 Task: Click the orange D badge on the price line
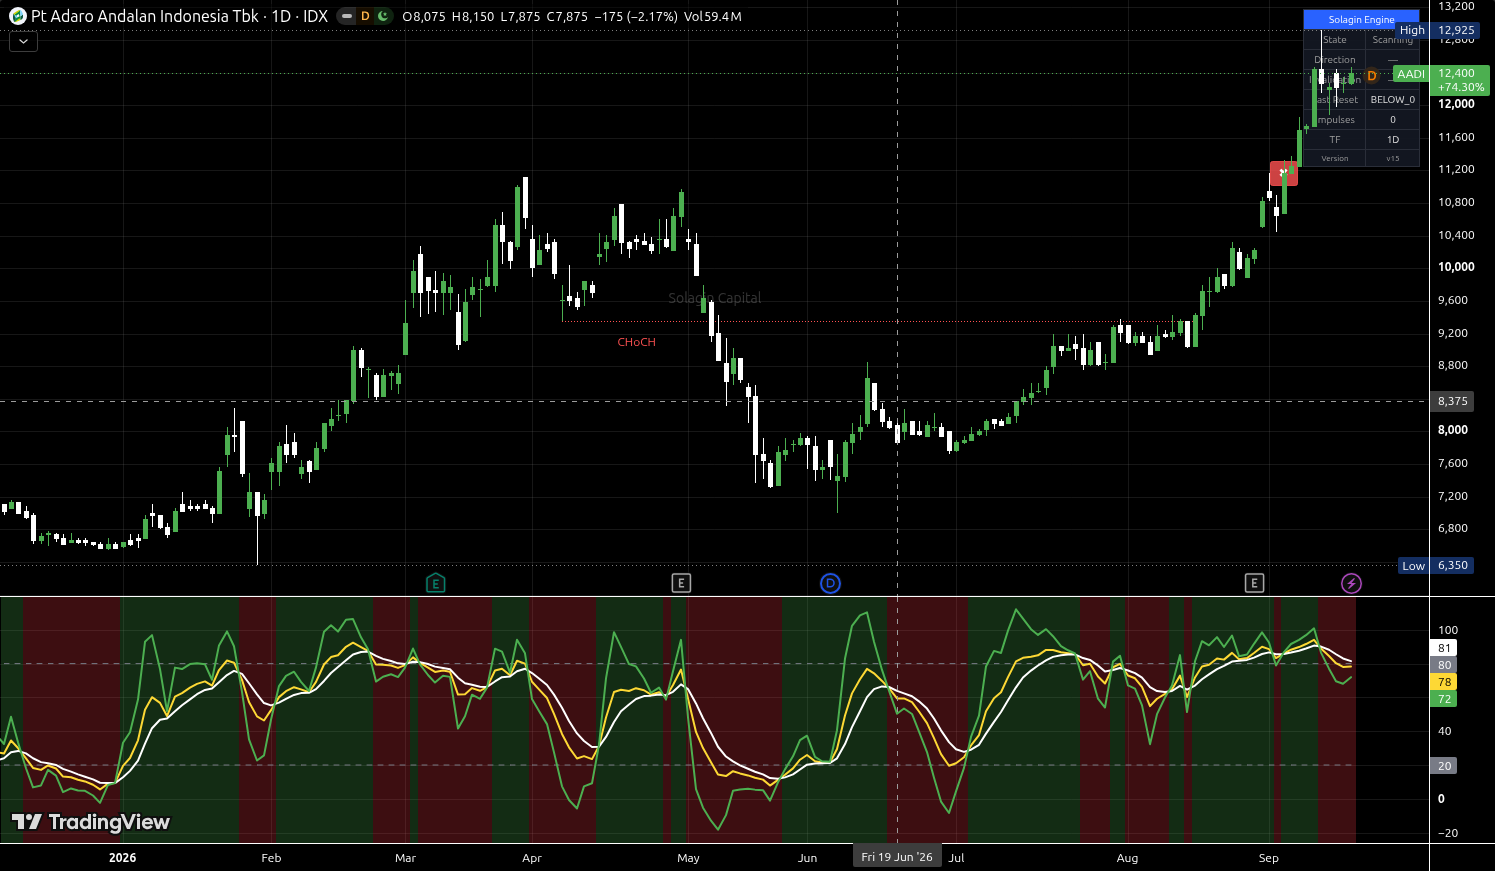click(x=1372, y=75)
